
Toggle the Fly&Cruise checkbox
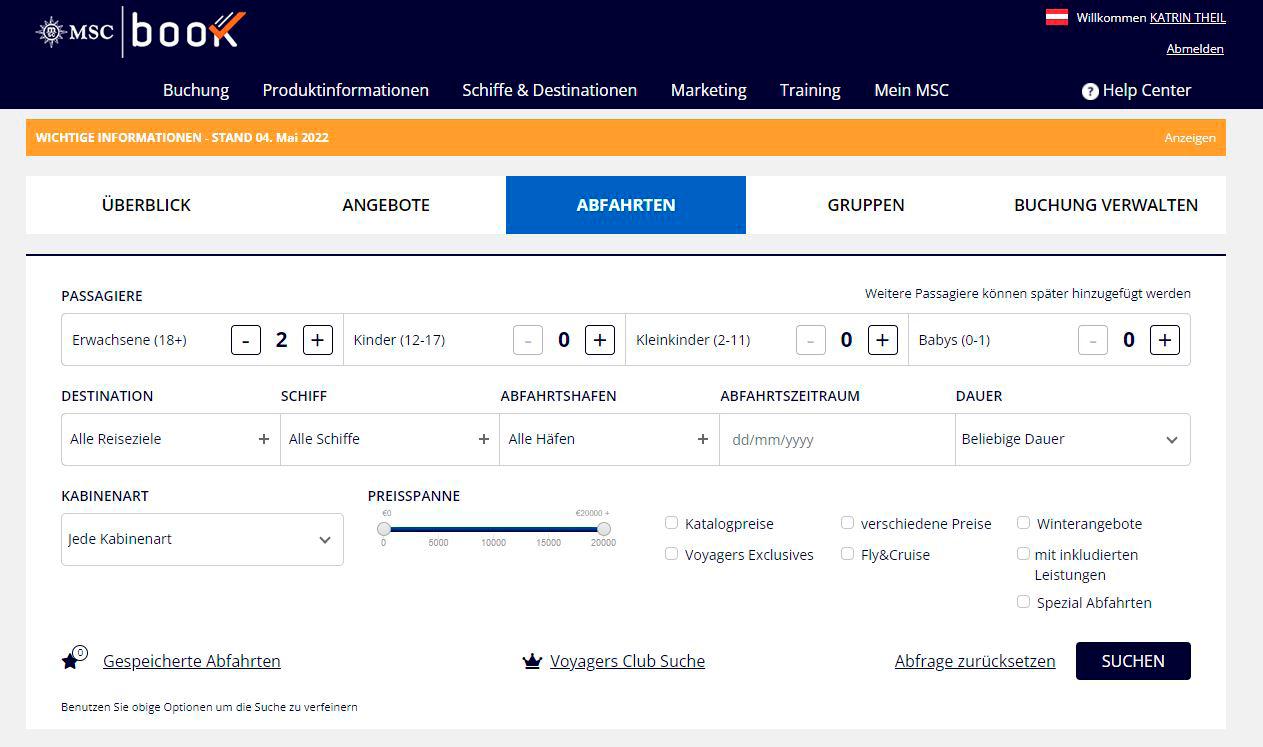(848, 554)
